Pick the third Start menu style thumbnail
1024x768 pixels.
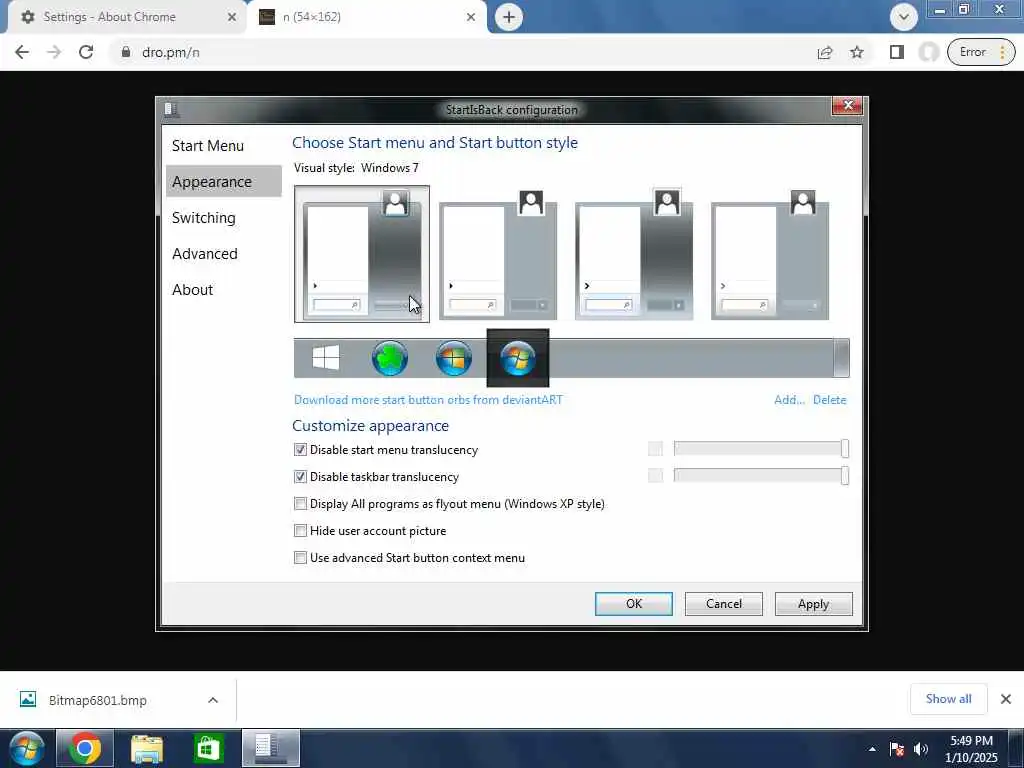[633, 254]
